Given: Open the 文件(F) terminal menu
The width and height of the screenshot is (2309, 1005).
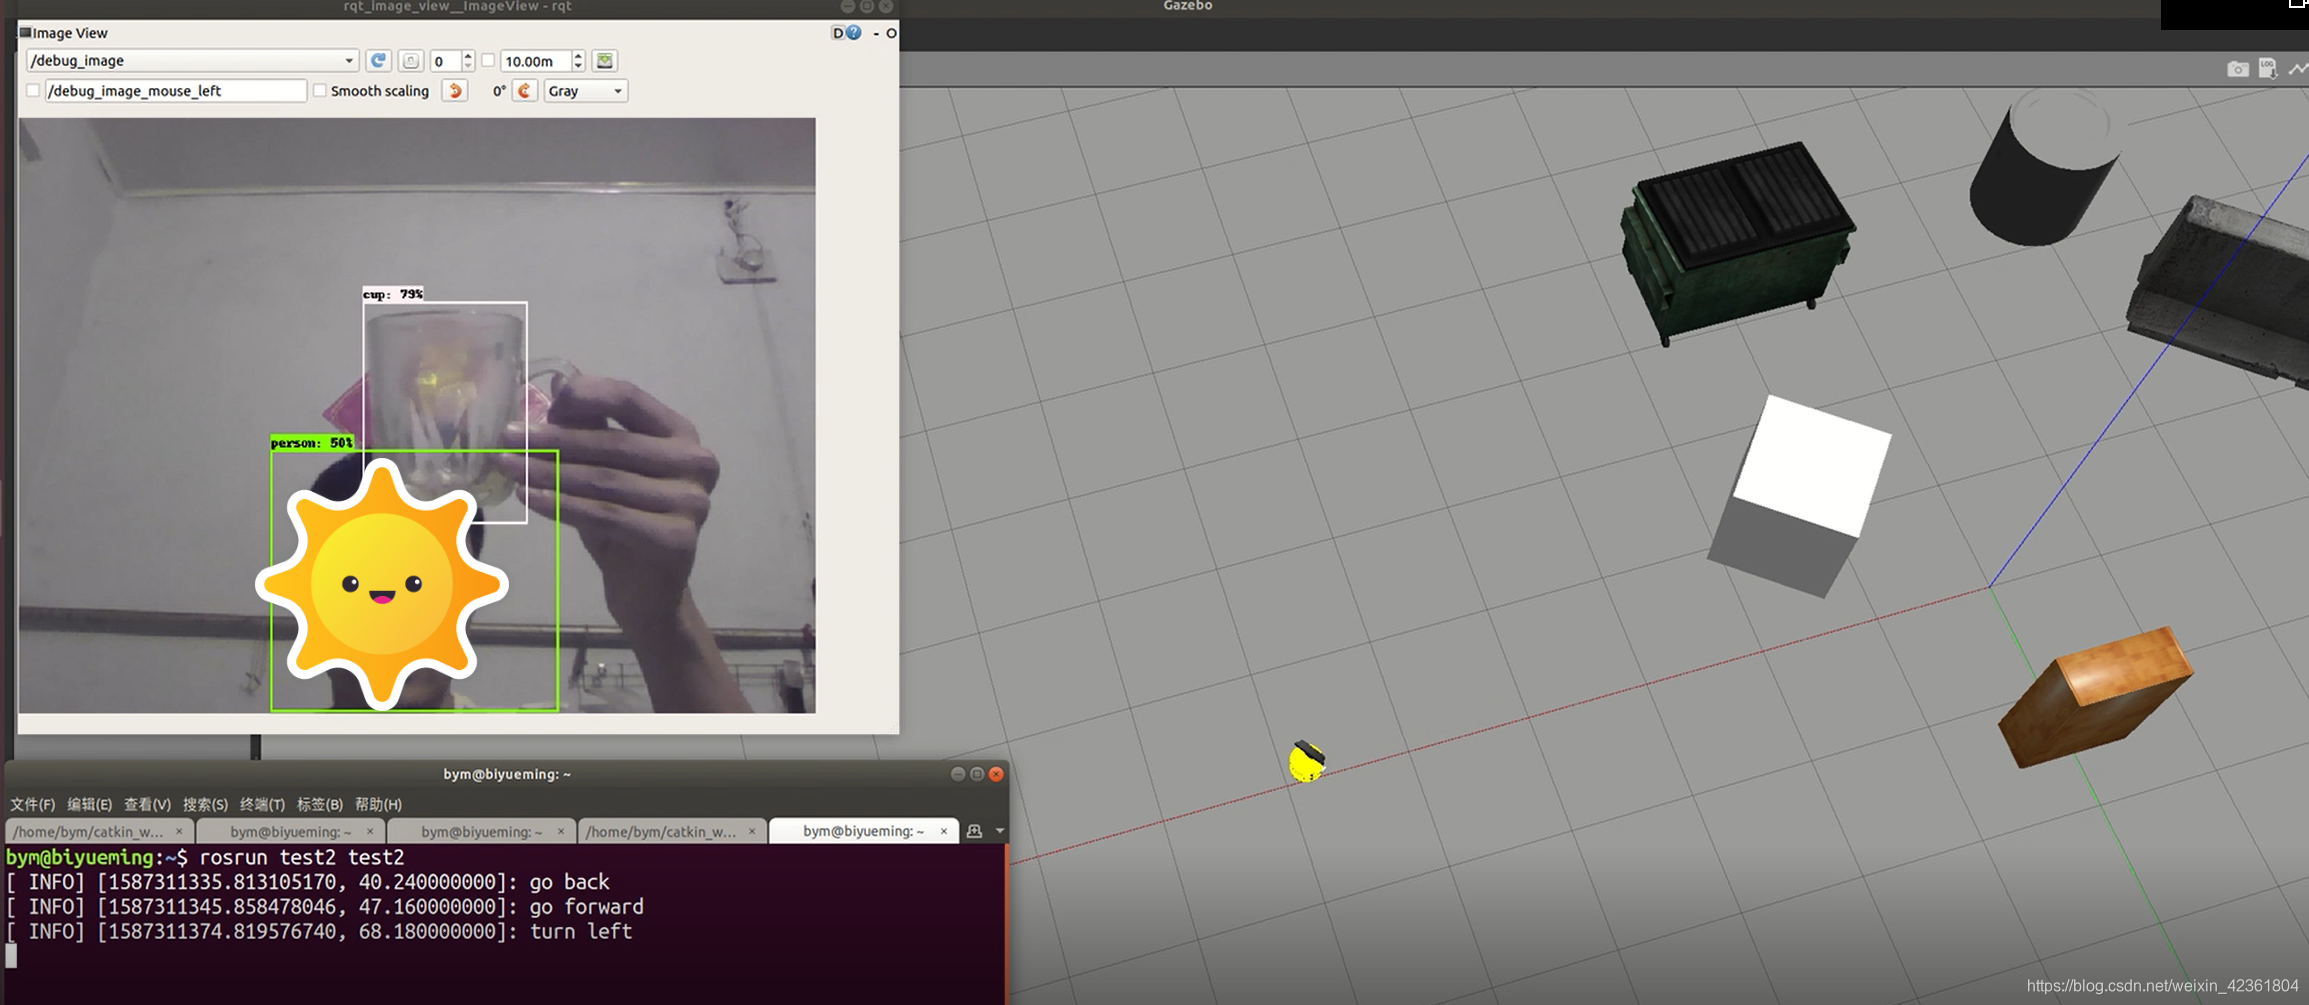Looking at the screenshot, I should (x=33, y=804).
